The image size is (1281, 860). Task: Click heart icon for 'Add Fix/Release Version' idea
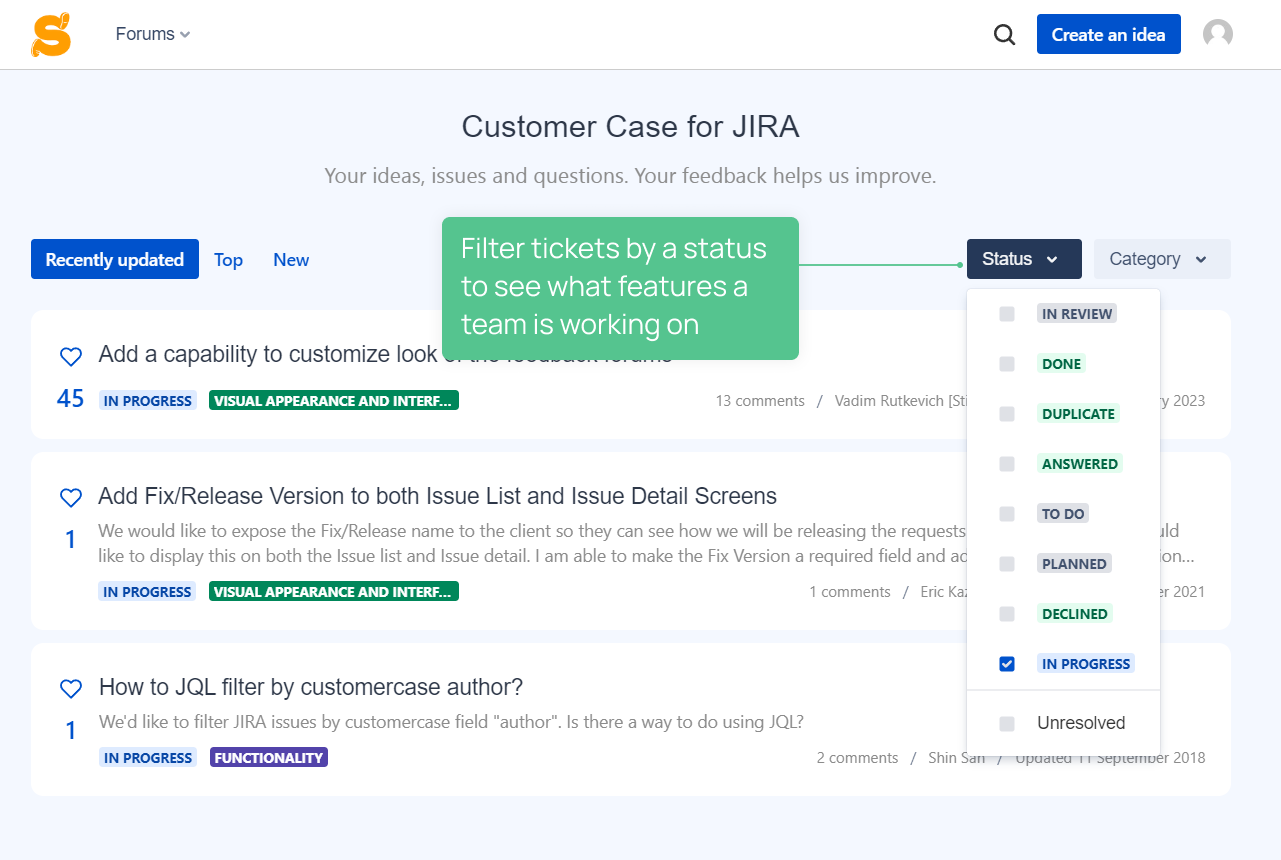[x=70, y=497]
